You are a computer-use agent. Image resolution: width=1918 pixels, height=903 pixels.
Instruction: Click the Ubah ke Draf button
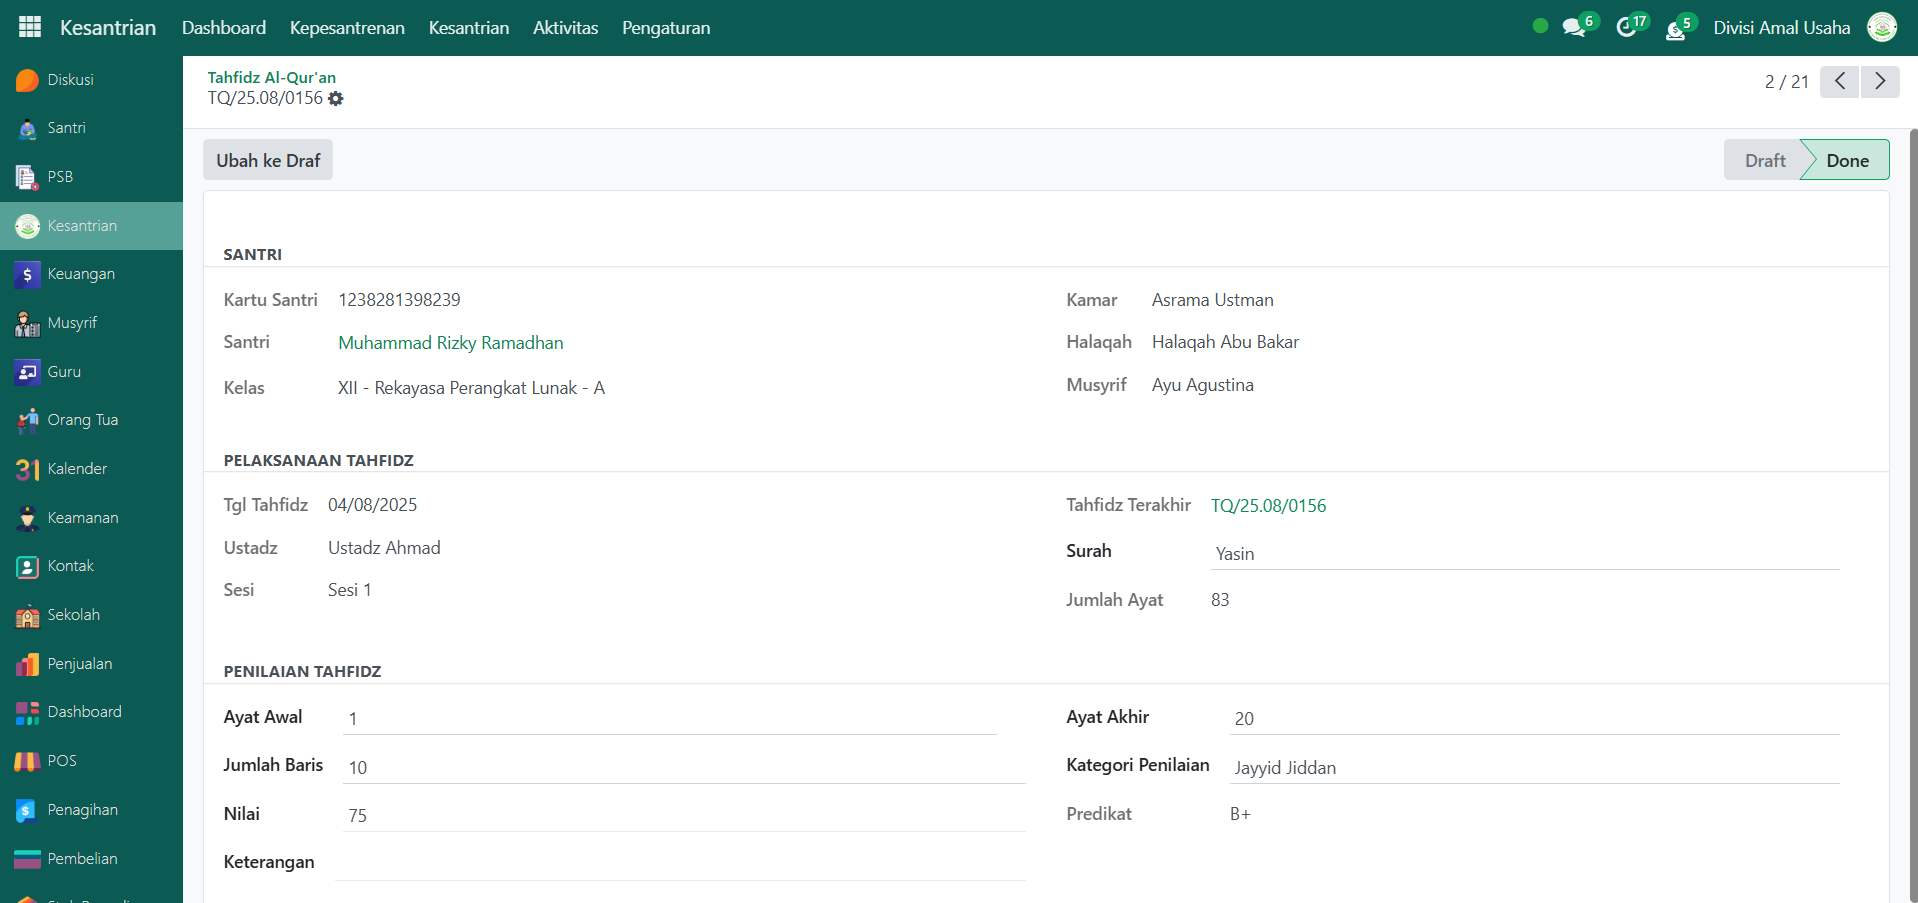[x=268, y=161]
